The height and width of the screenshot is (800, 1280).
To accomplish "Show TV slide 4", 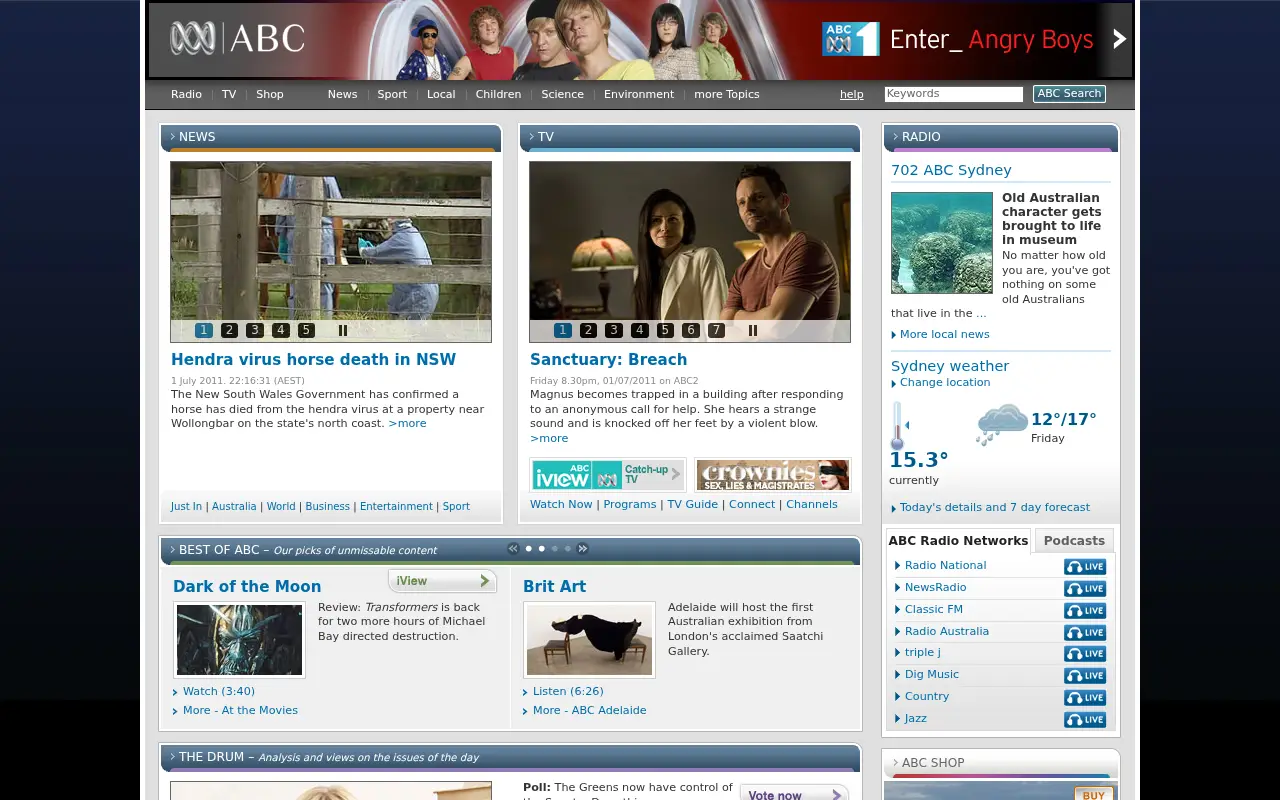I will (639, 330).
